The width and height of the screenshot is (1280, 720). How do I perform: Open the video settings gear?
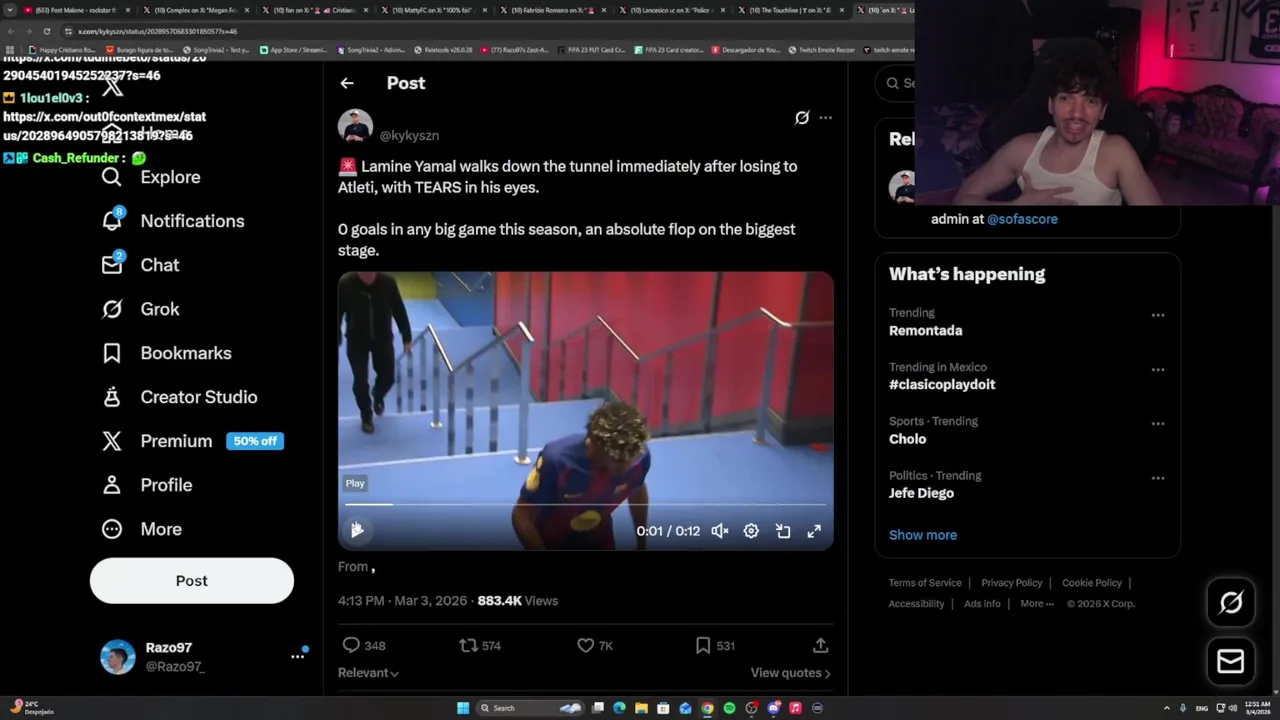click(x=751, y=531)
